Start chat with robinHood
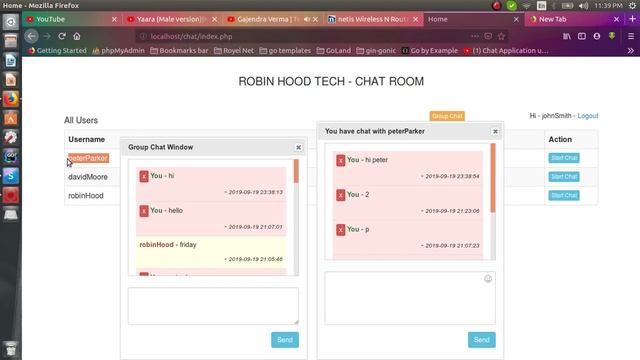 click(x=564, y=196)
